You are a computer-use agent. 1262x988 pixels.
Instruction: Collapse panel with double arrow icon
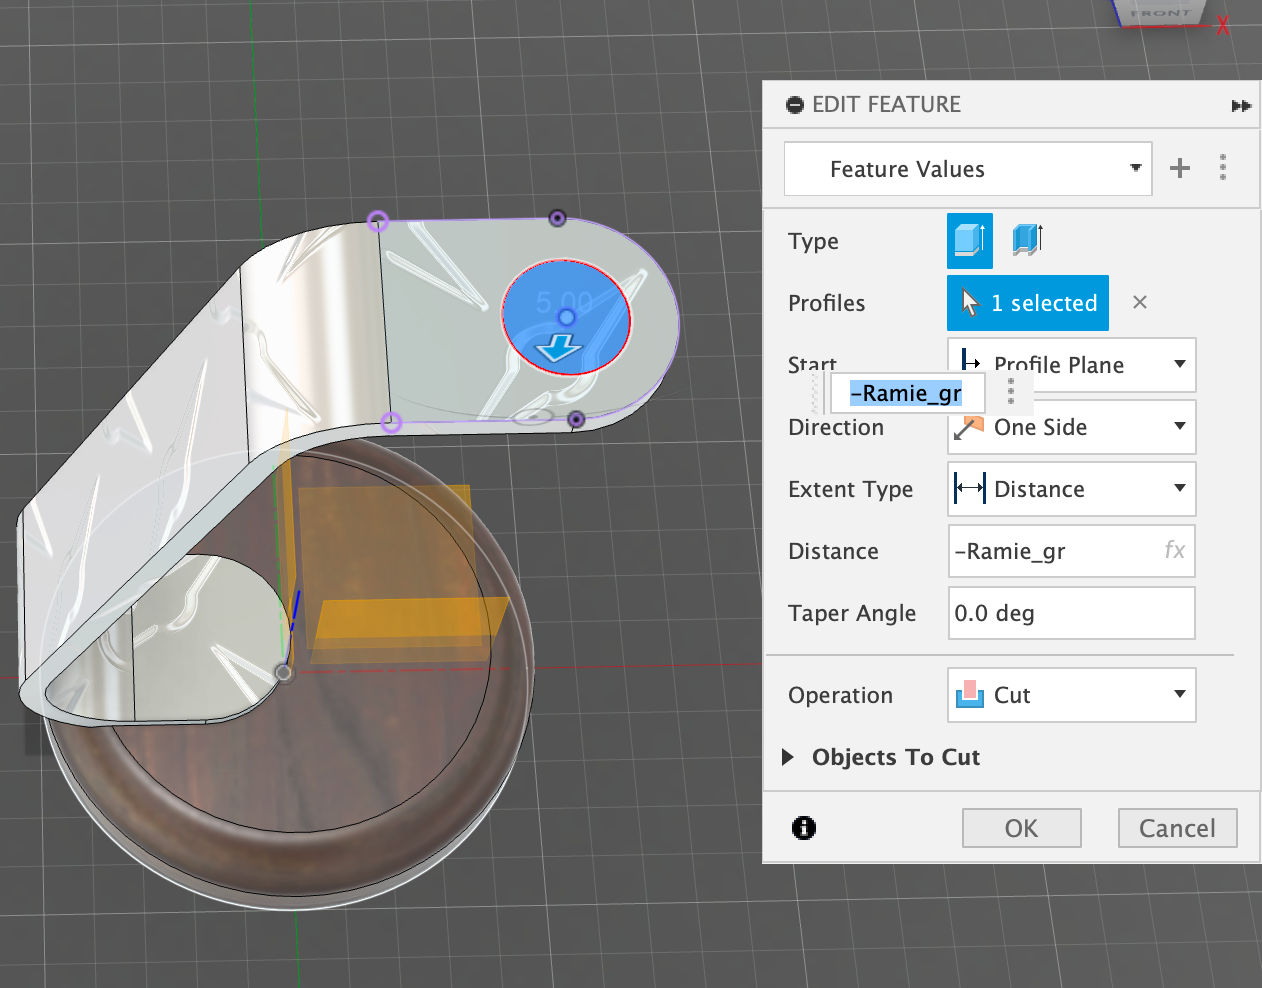pos(1241,106)
